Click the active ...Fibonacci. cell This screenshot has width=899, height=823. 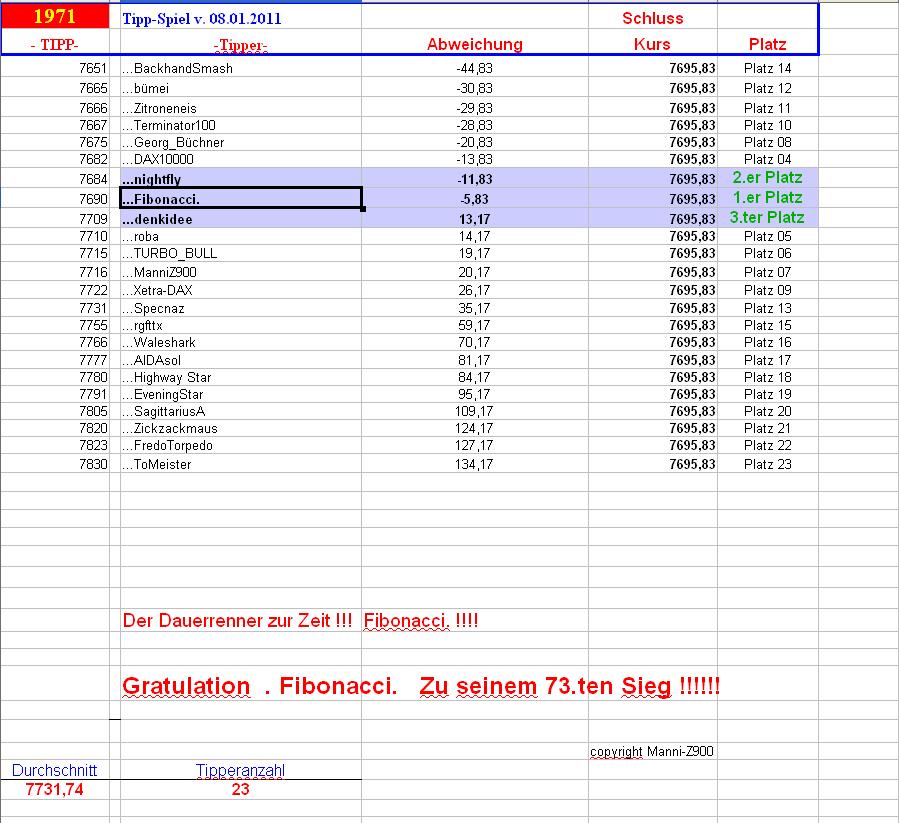240,198
